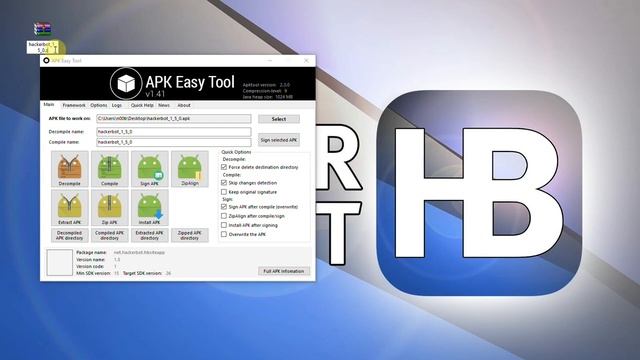
Task: Click the APK Easy Tool cube logo
Action: point(126,84)
